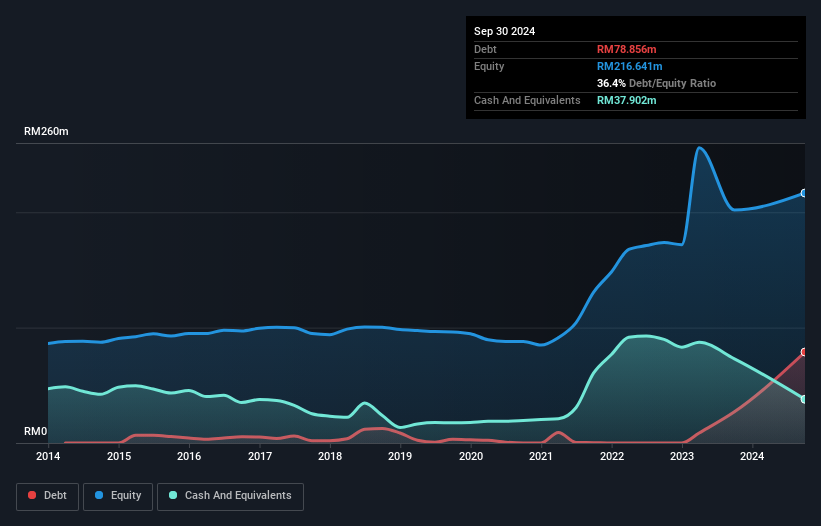Click Cash And Equivalents label in tooltip

527,100
